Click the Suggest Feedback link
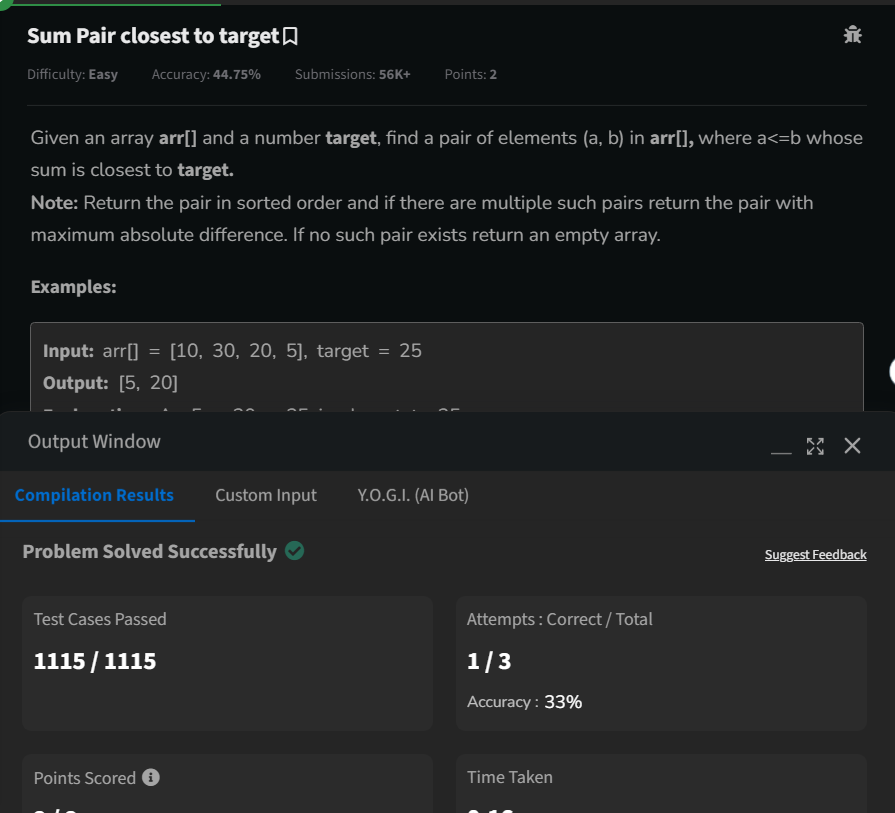This screenshot has width=895, height=813. [815, 554]
